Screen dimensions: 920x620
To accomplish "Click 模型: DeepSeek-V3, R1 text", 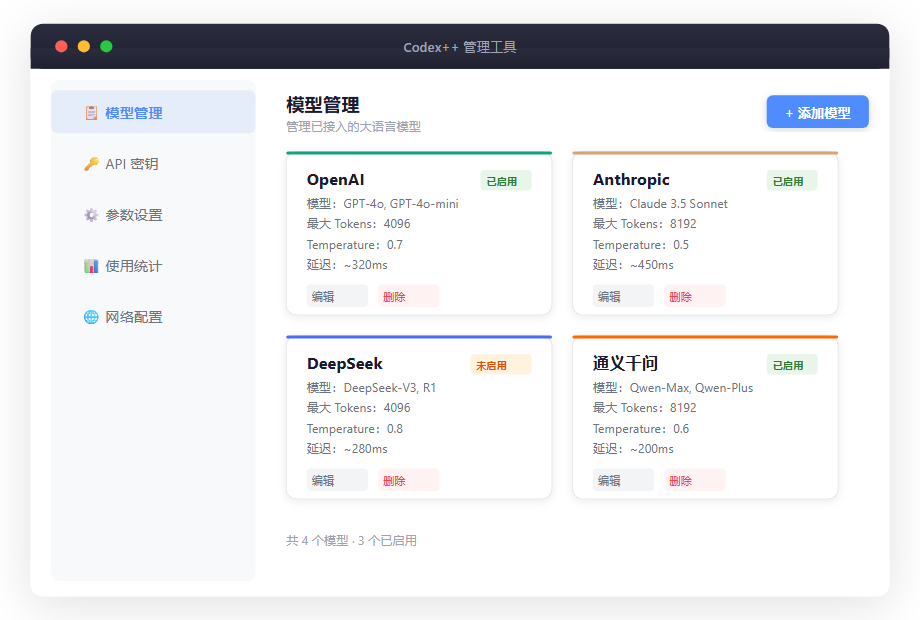I will click(371, 388).
